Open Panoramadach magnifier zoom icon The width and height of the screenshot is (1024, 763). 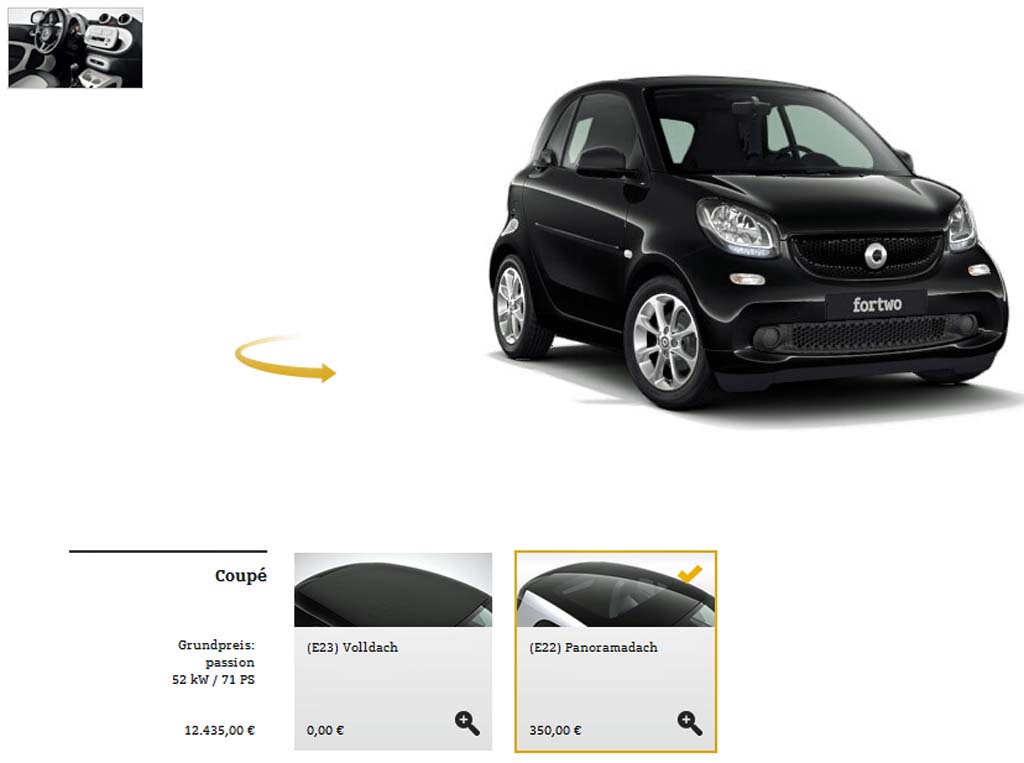(690, 723)
